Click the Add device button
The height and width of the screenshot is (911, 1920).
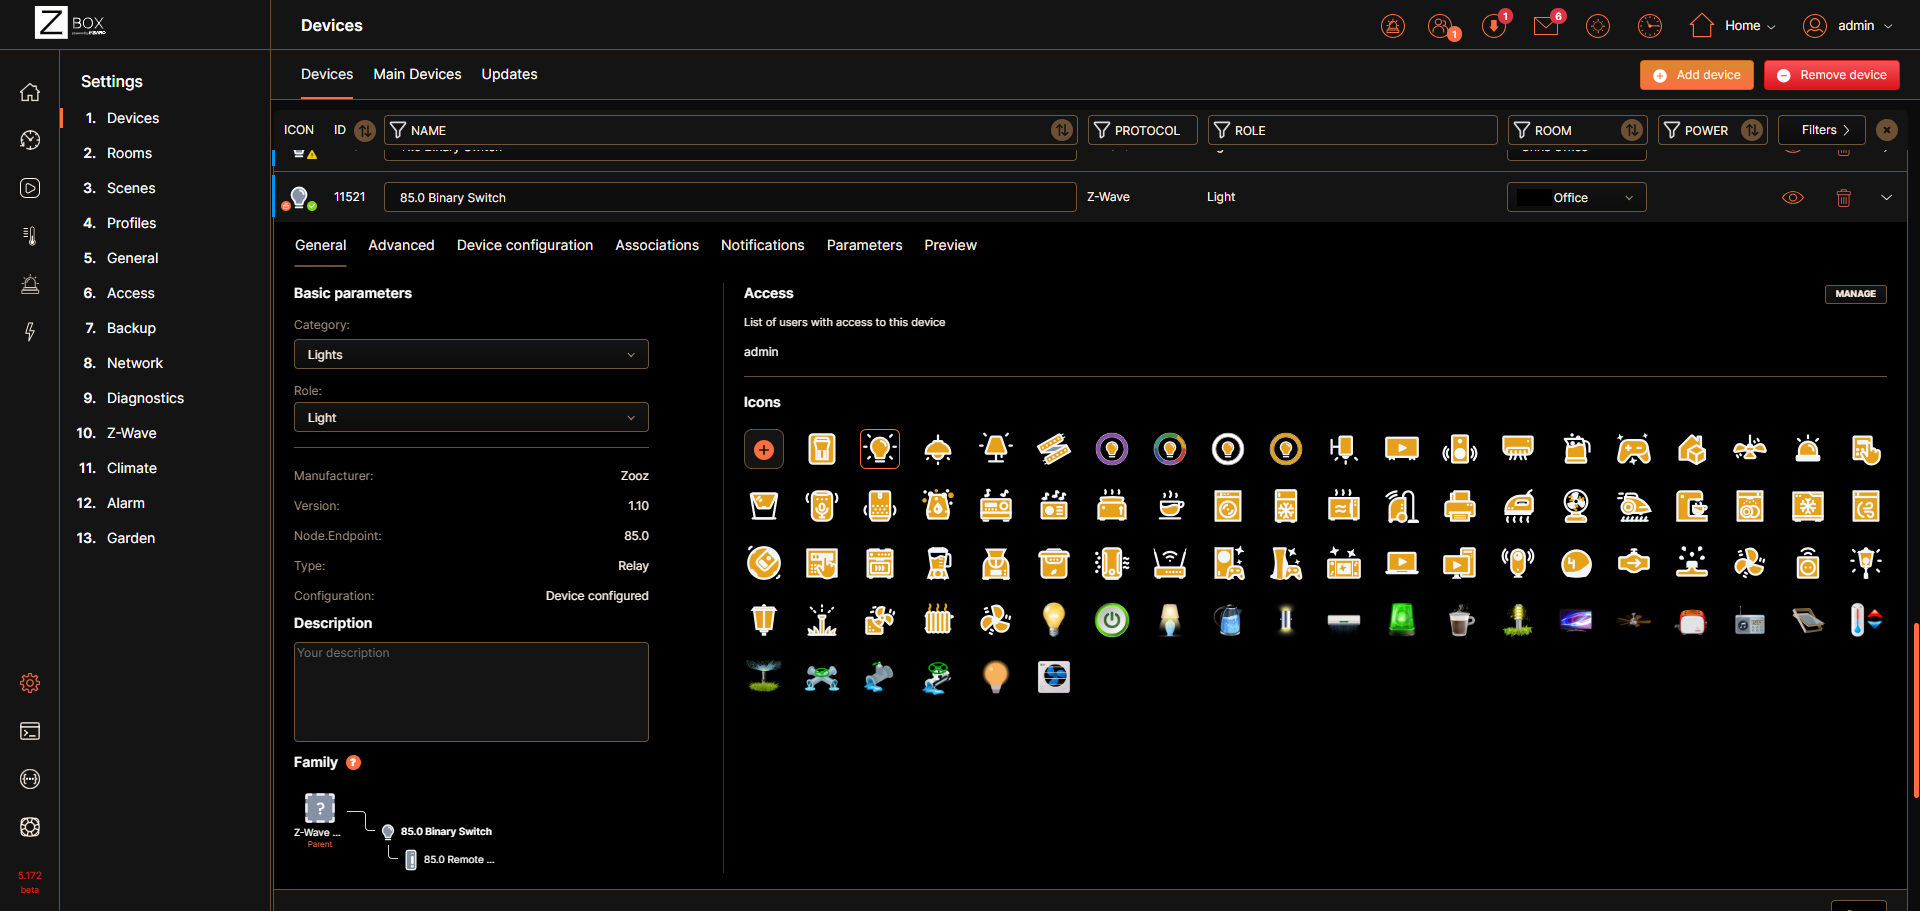1697,75
